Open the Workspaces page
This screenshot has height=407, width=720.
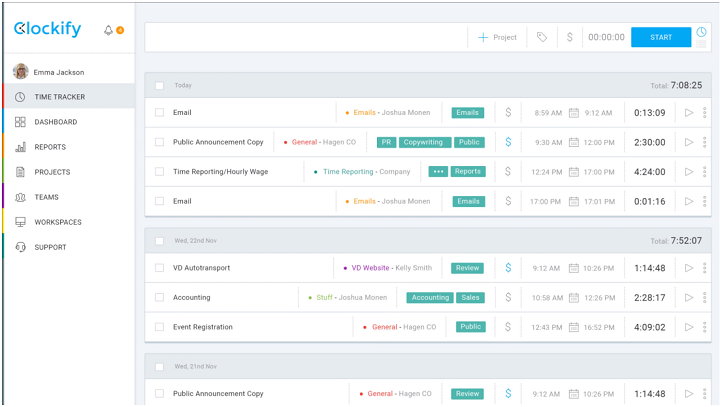[x=69, y=222]
